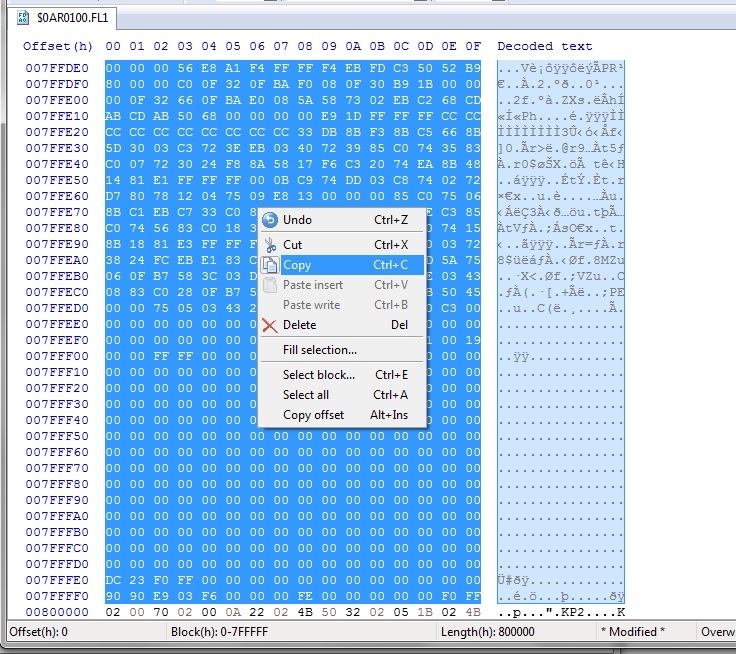
Task: Click byte 4B at column 08 in row 00800000
Action: [x=305, y=612]
